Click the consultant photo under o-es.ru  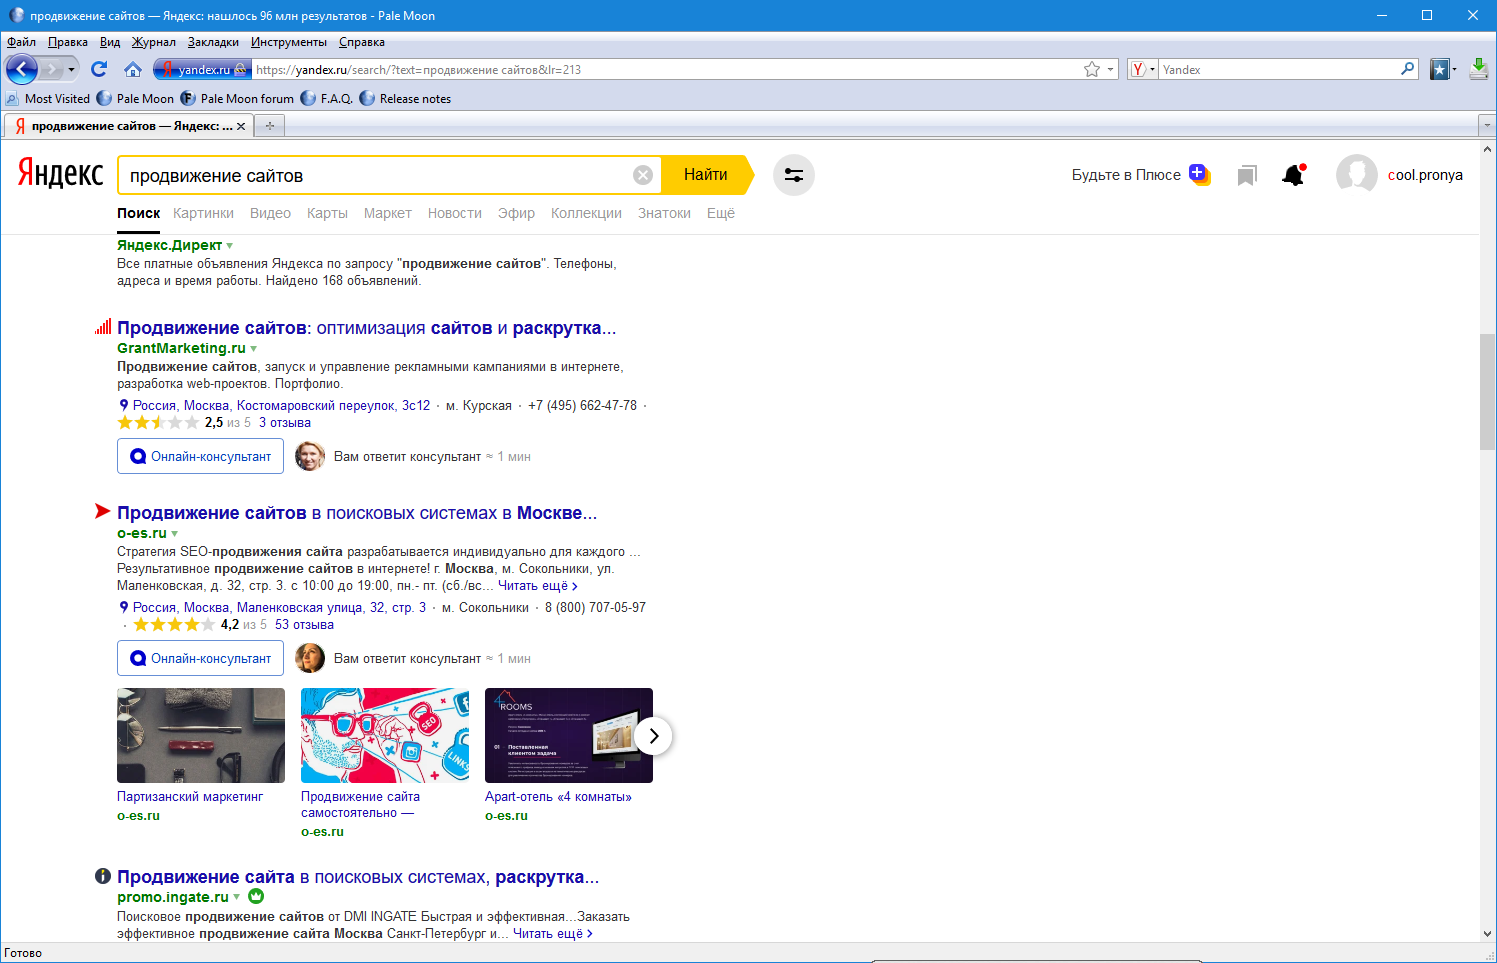point(310,658)
